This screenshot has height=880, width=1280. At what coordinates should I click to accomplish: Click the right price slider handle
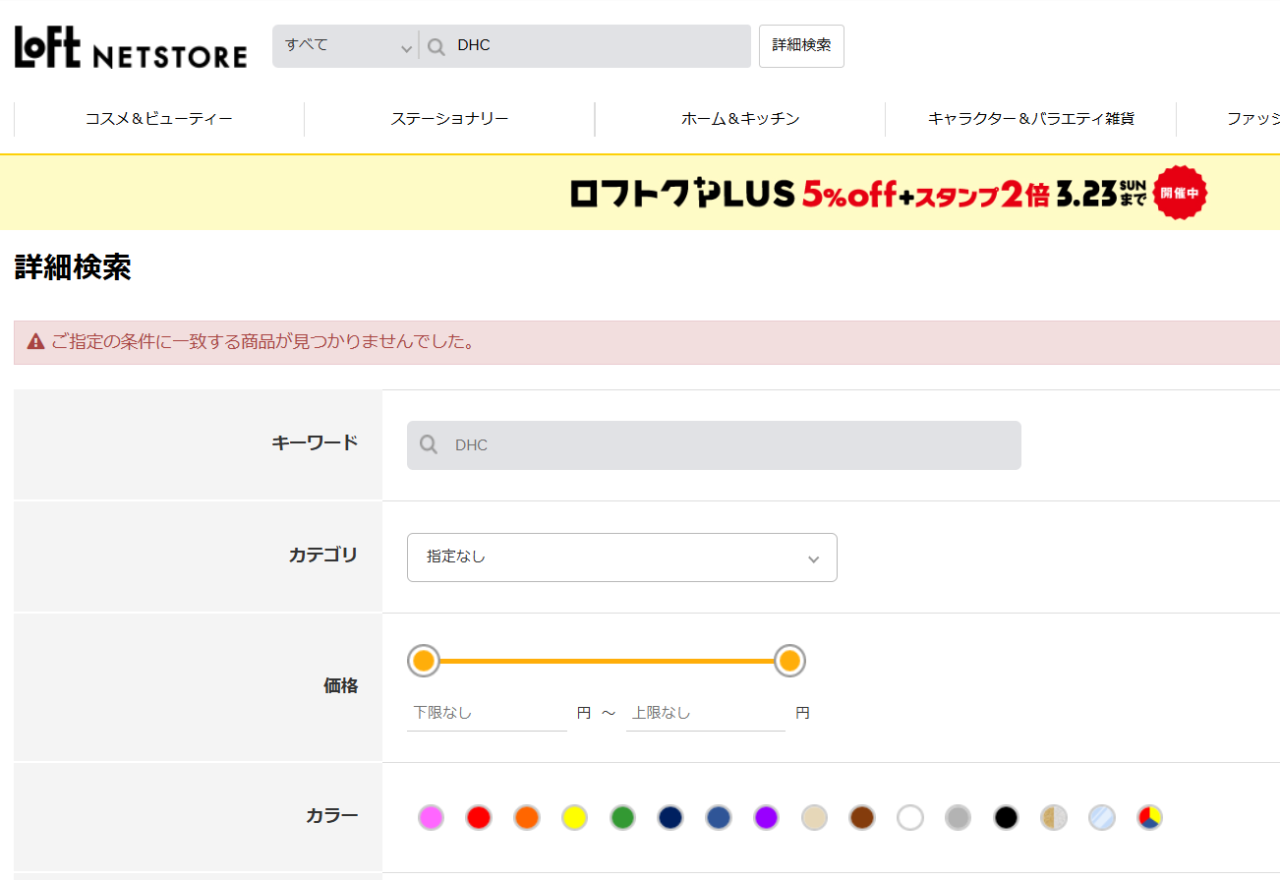pos(790,661)
